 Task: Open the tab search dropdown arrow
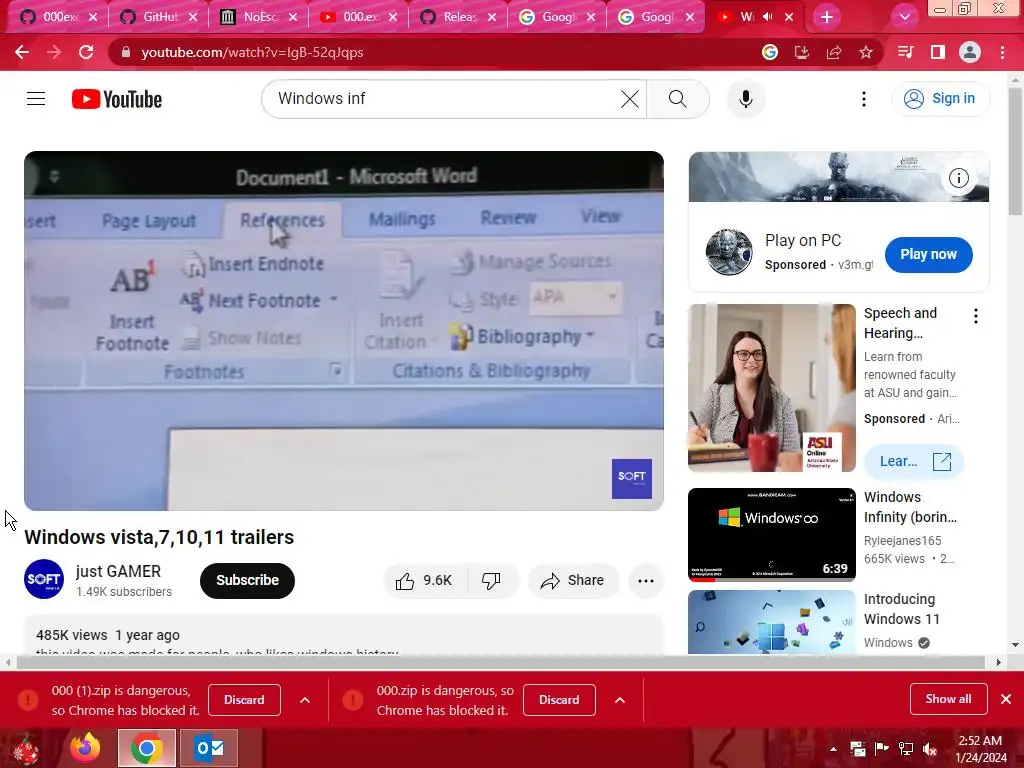tap(904, 17)
